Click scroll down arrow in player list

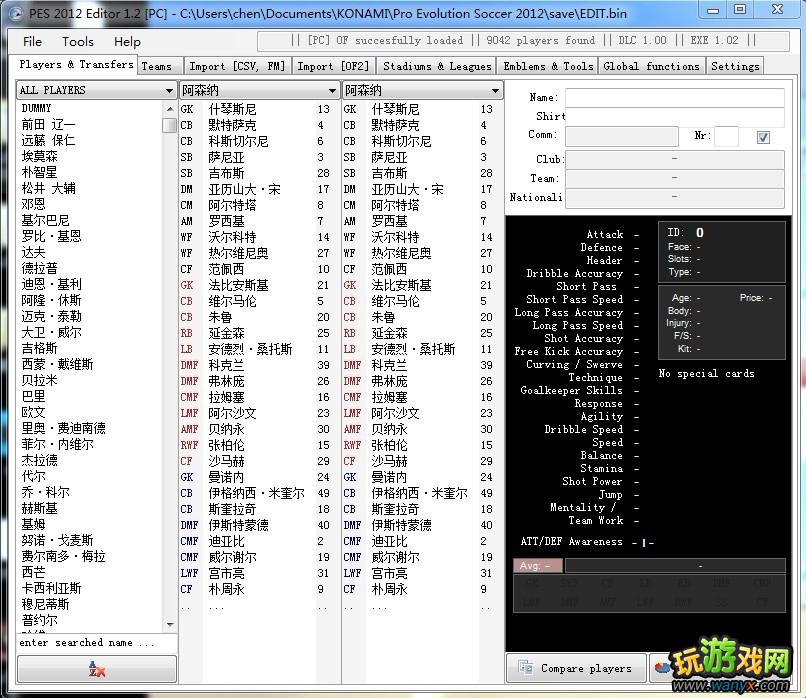click(170, 624)
